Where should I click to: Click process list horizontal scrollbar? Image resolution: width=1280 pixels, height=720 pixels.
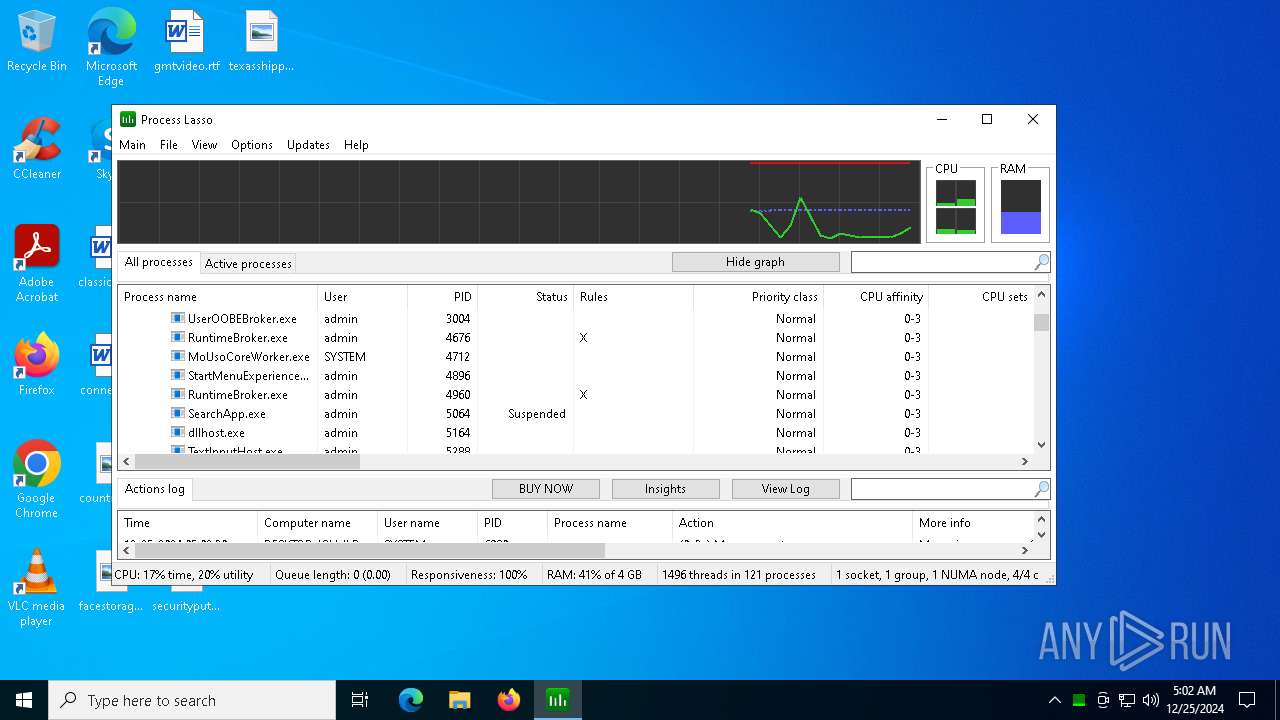coord(576,461)
